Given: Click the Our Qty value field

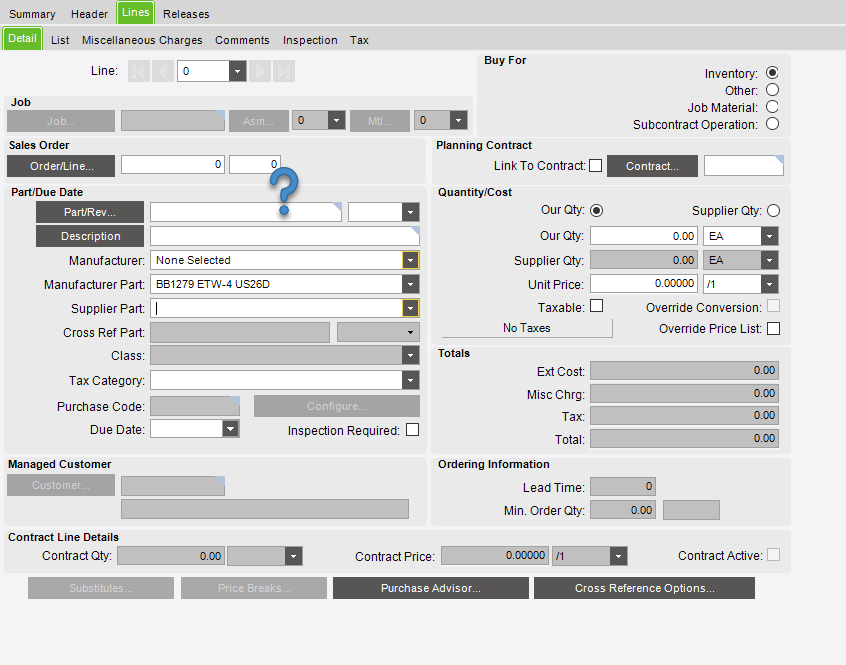Looking at the screenshot, I should [x=644, y=236].
